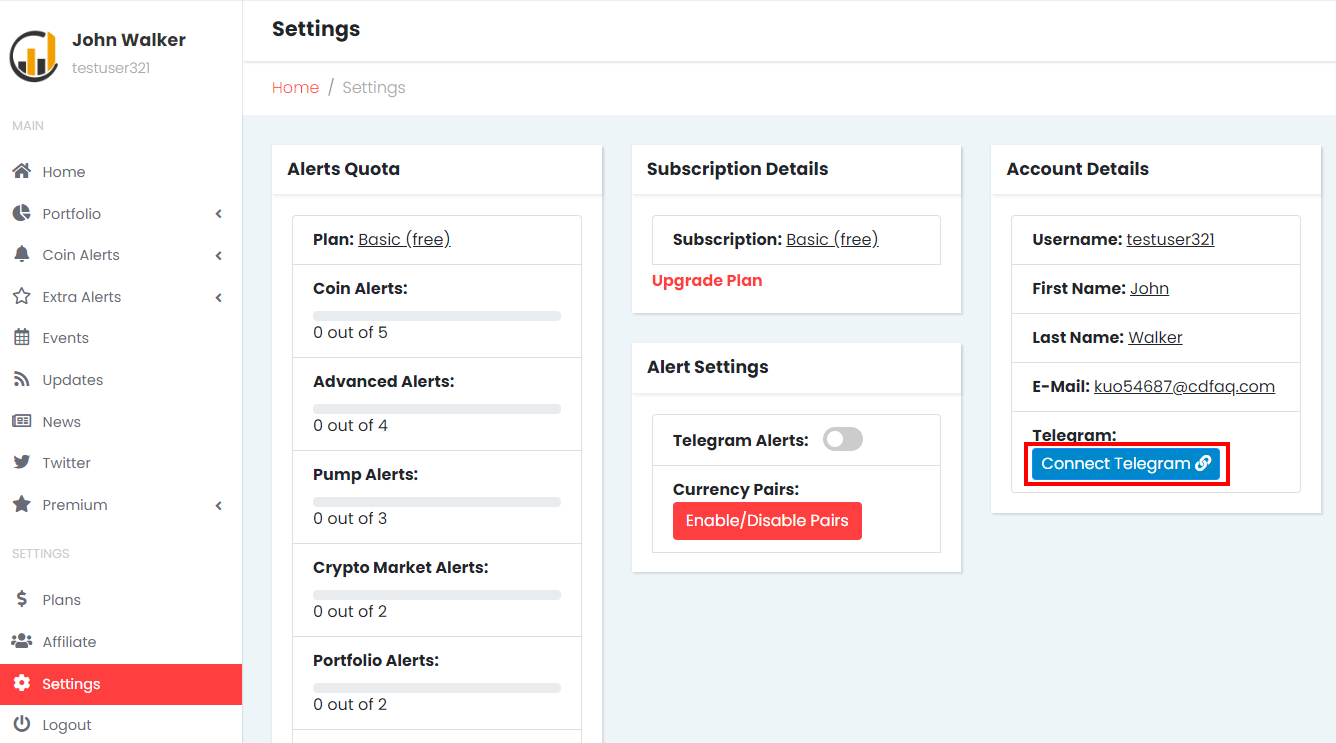The height and width of the screenshot is (743, 1336).
Task: Click the Alerts Quota card heading
Action: pyautogui.click(x=344, y=169)
